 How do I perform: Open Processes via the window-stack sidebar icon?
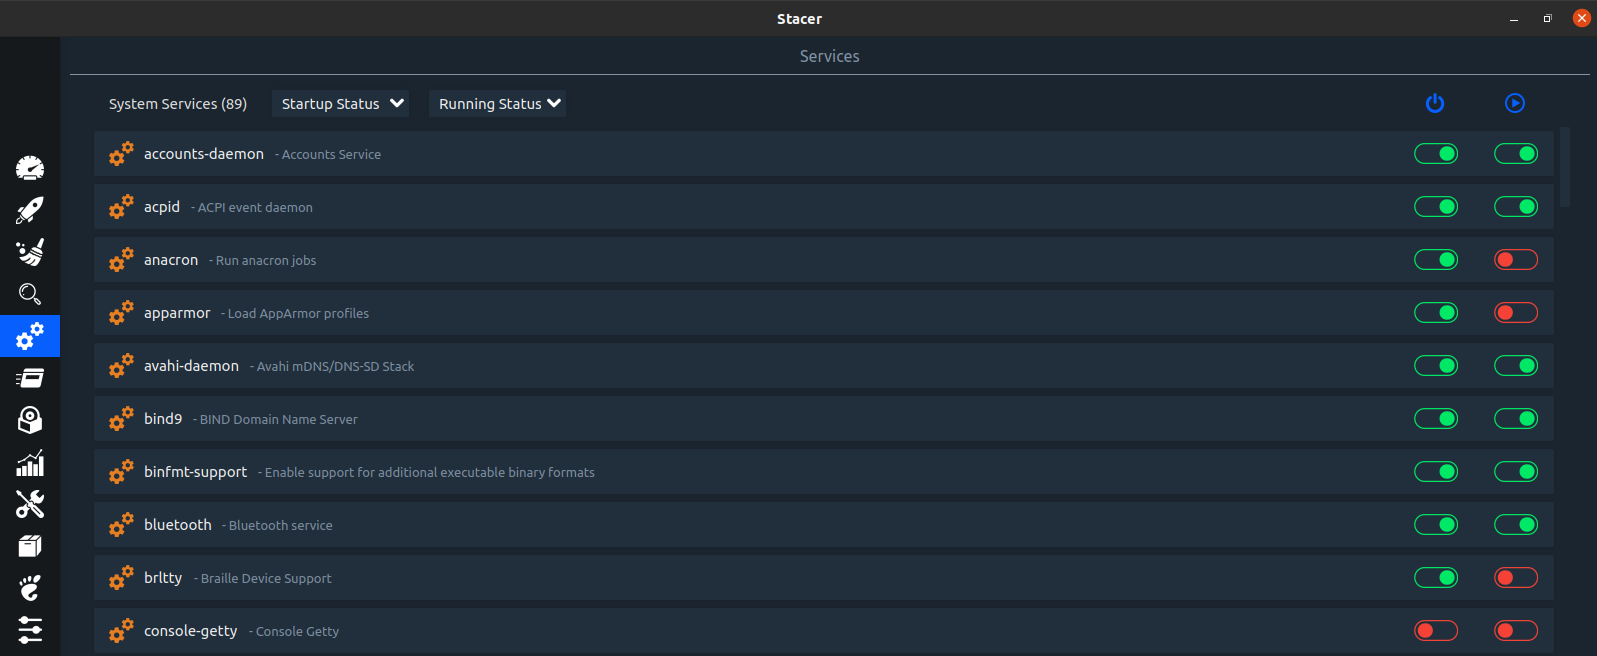30,378
